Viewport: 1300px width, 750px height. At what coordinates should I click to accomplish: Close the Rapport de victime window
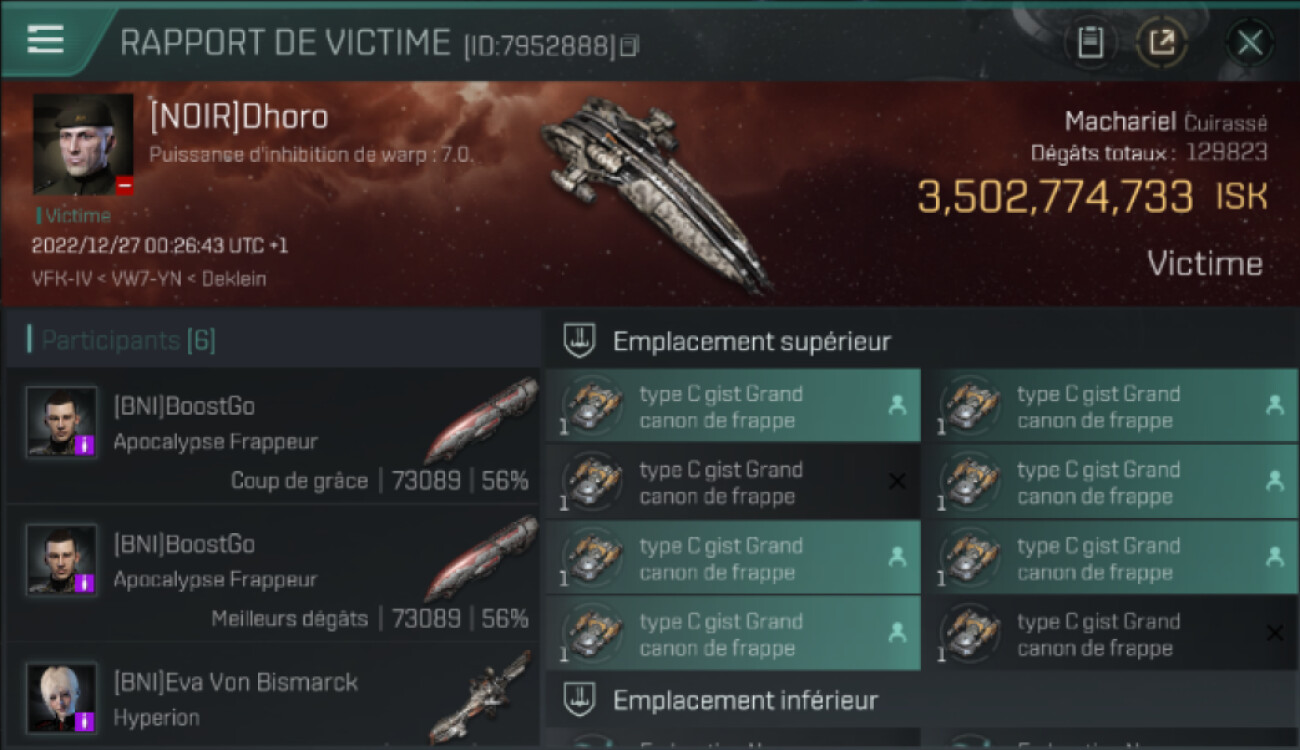click(1249, 42)
